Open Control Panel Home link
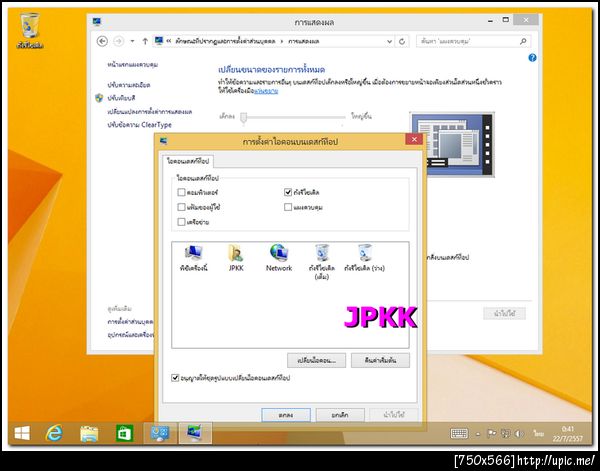This screenshot has width=600, height=471. 133,65
